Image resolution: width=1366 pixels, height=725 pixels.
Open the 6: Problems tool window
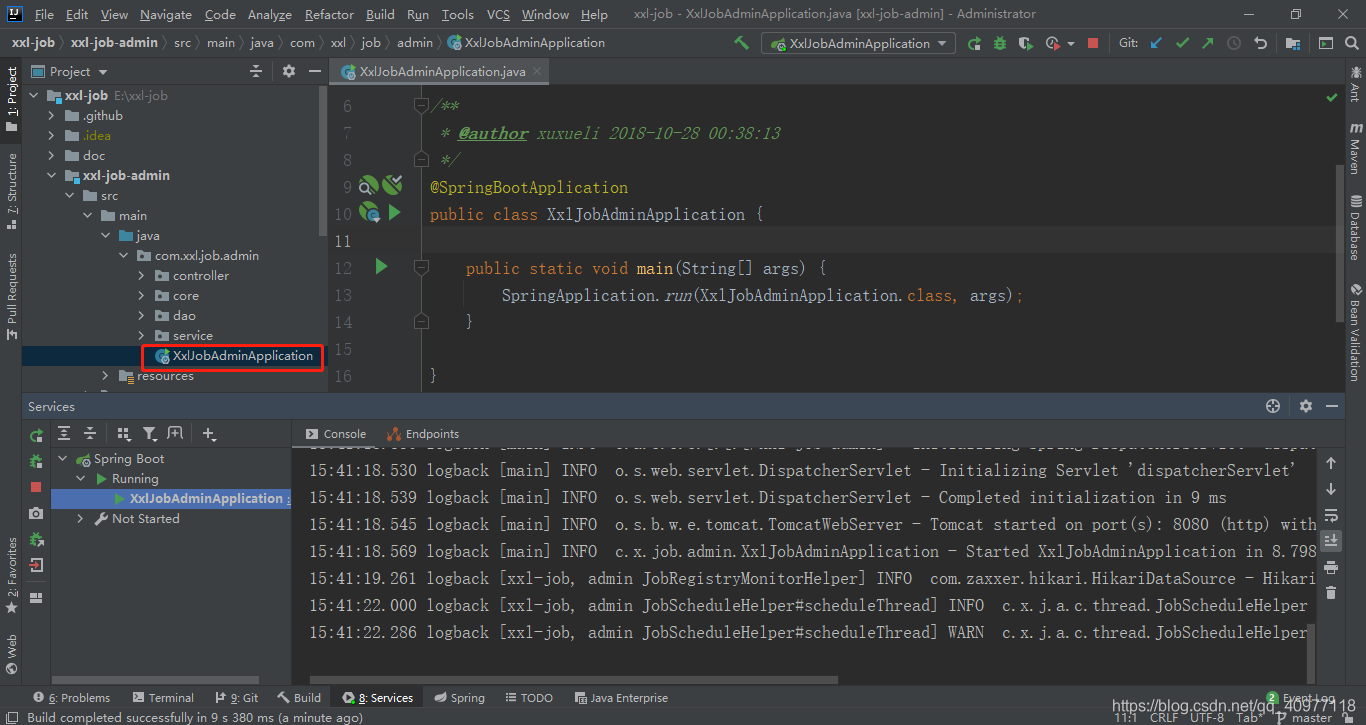(71, 698)
